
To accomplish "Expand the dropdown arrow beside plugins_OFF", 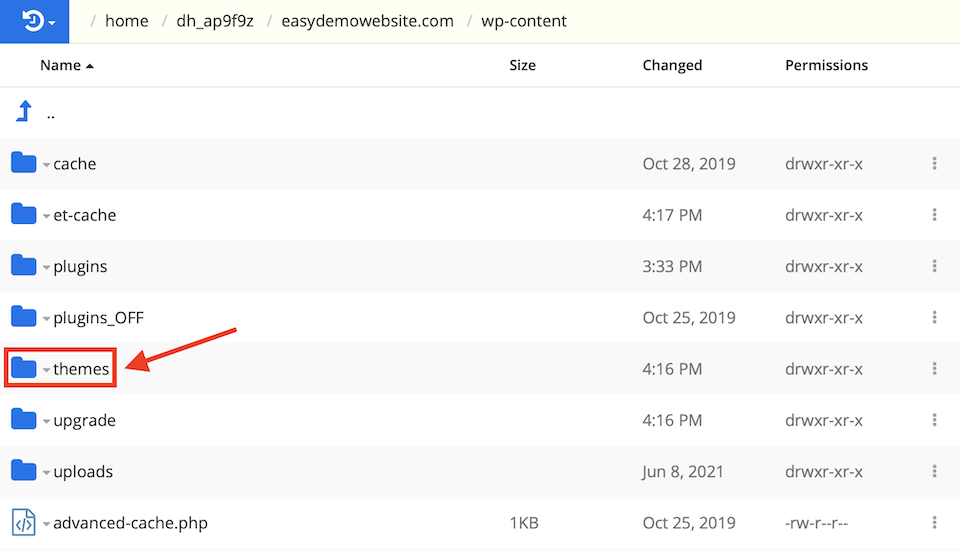I will tap(46, 319).
